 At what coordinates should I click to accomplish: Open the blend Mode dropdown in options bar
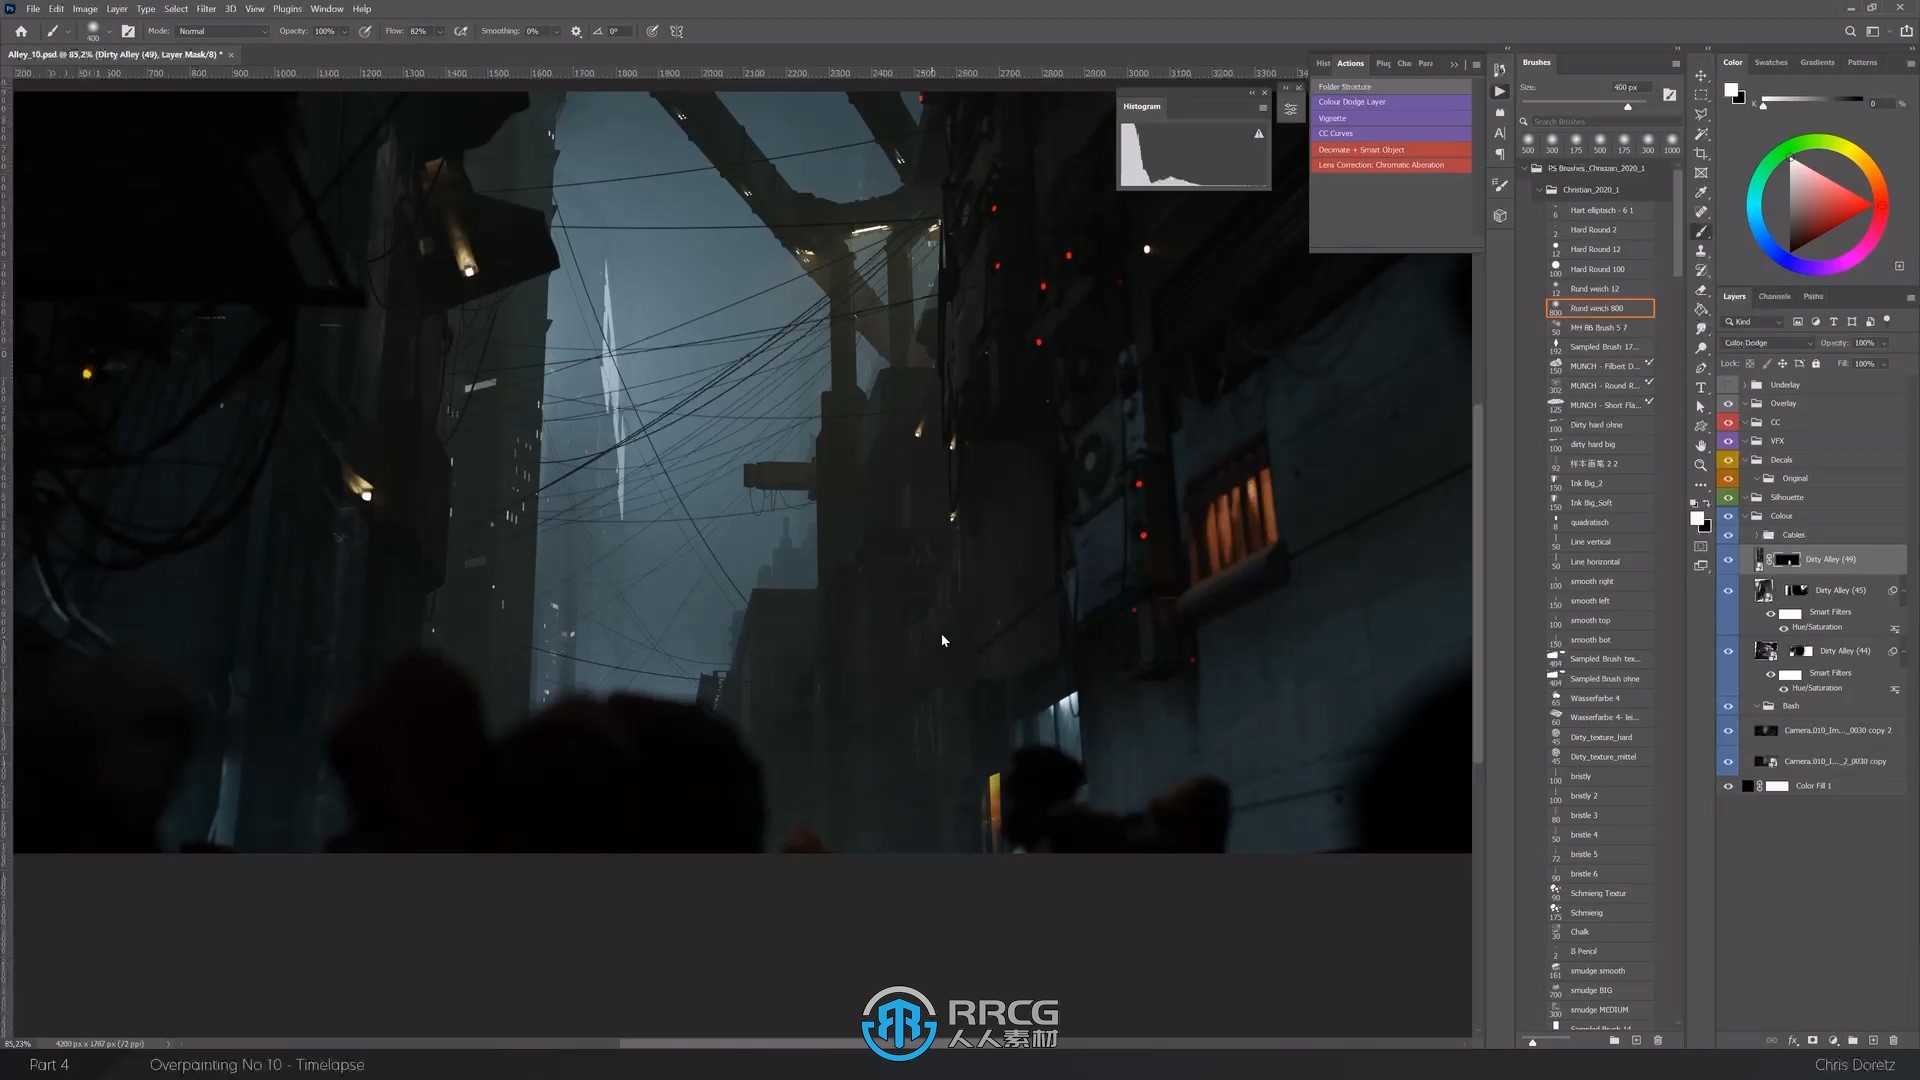(x=222, y=31)
